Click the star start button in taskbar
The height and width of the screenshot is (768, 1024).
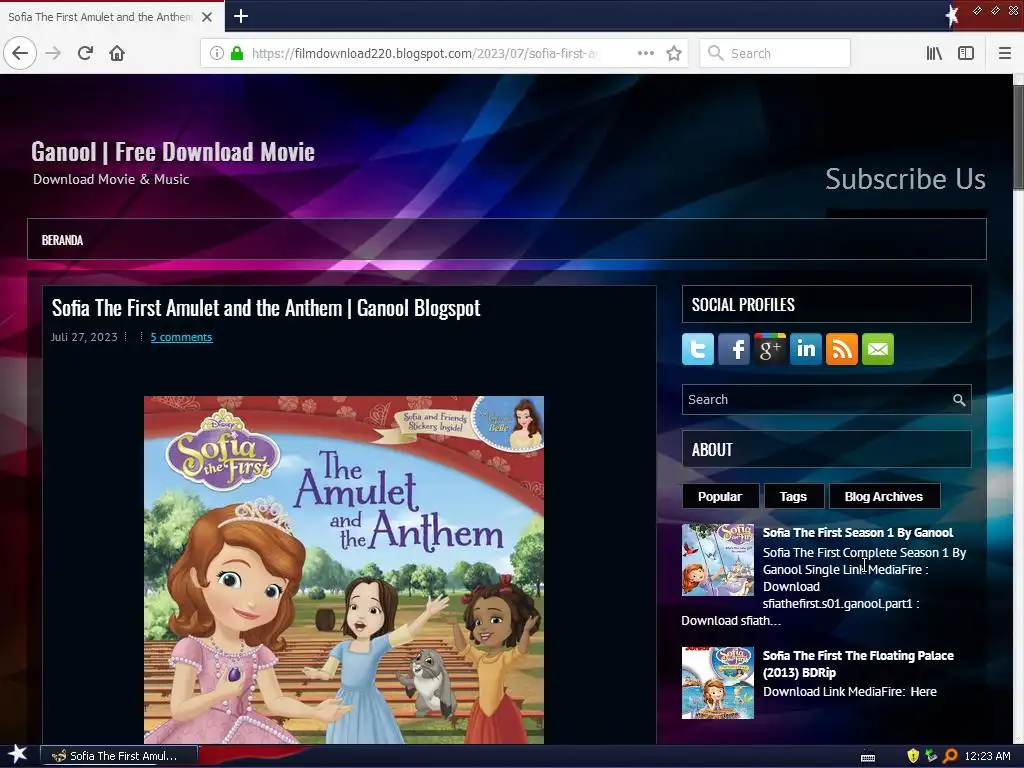[x=17, y=755]
